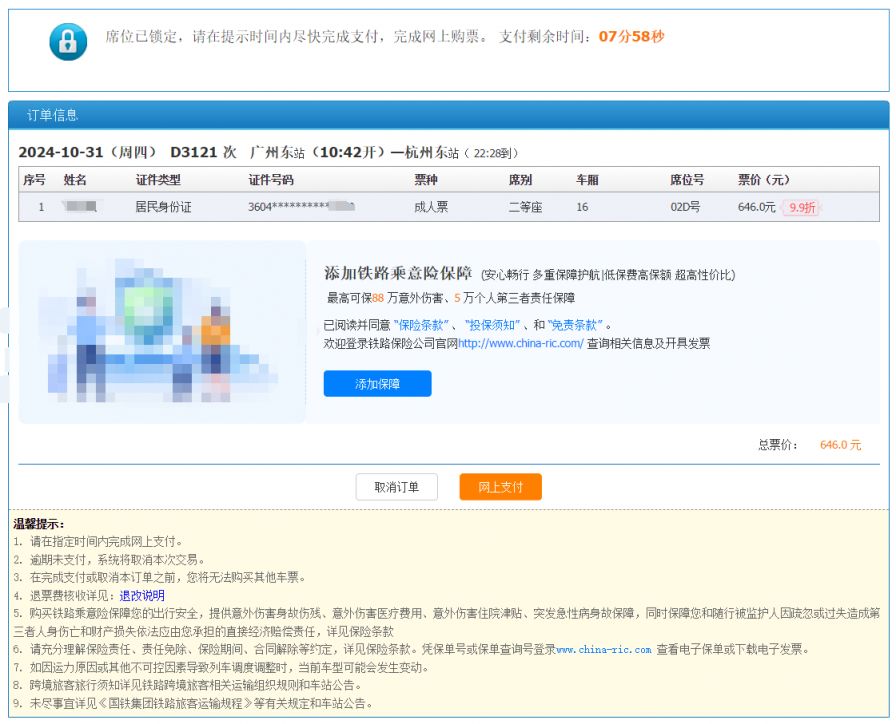Click the blue lock icon
The height and width of the screenshot is (724, 896).
coord(68,41)
